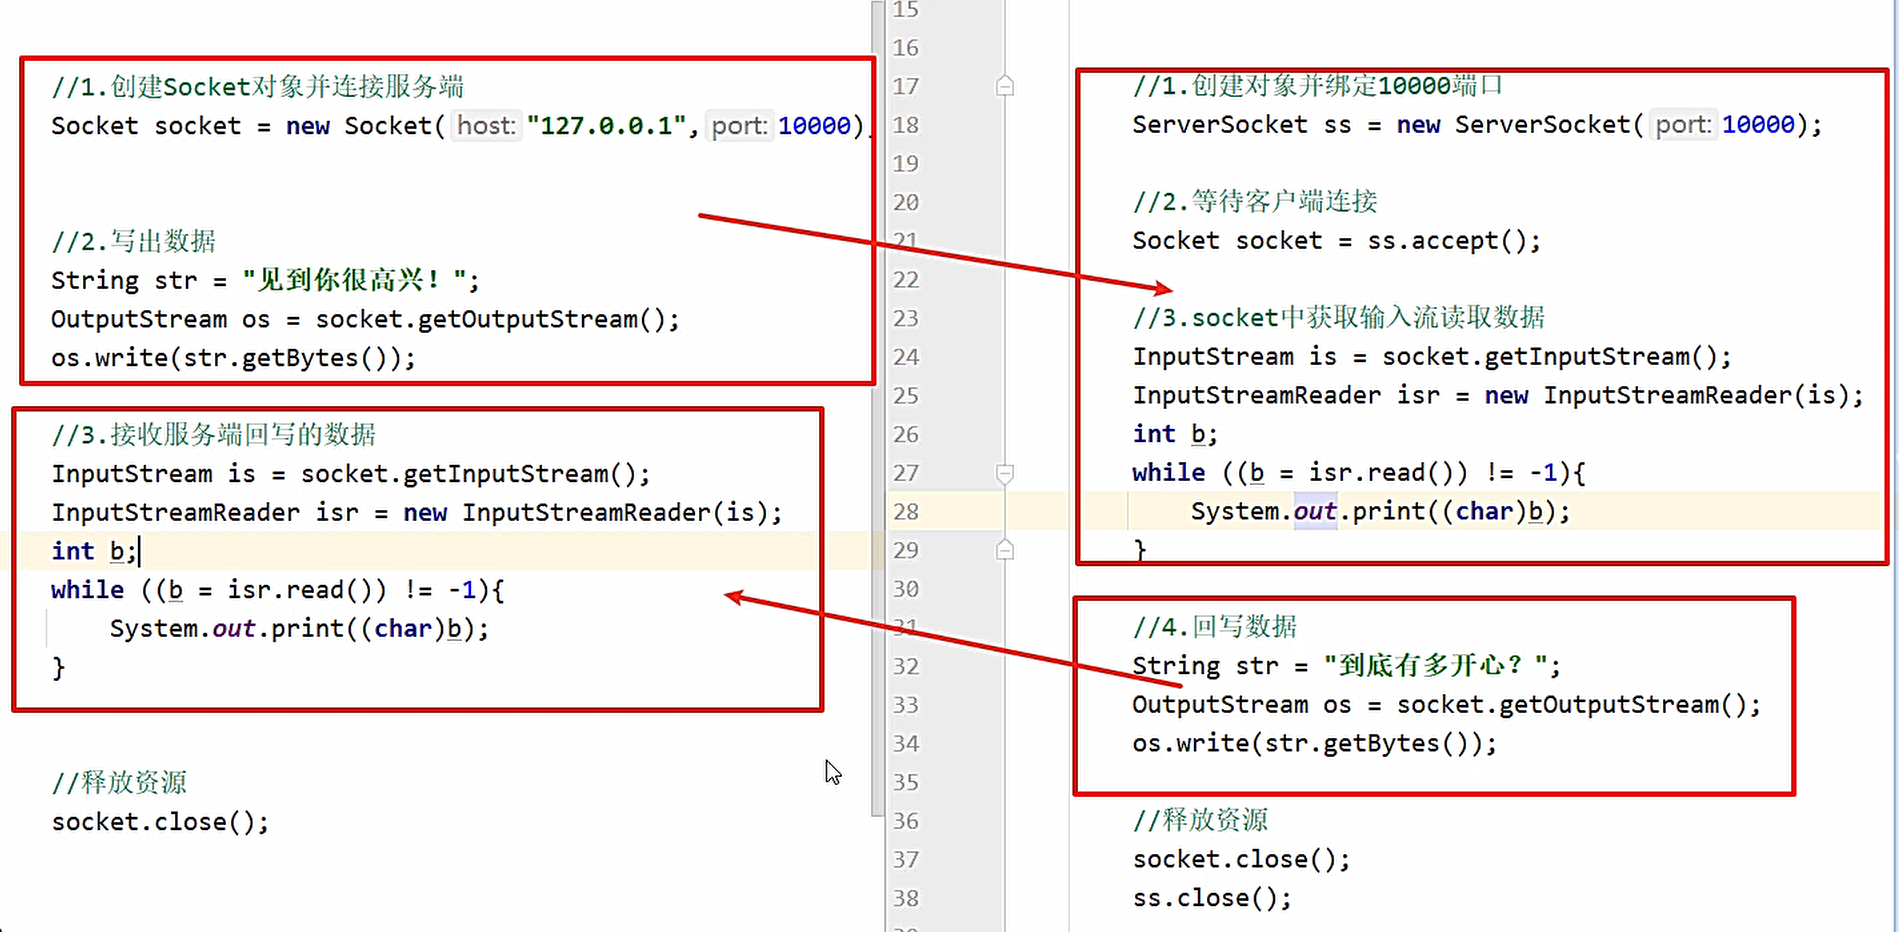The width and height of the screenshot is (1899, 932).
Task: Click the comment "//2.写出数据" in the left pane
Action: pyautogui.click(x=134, y=242)
